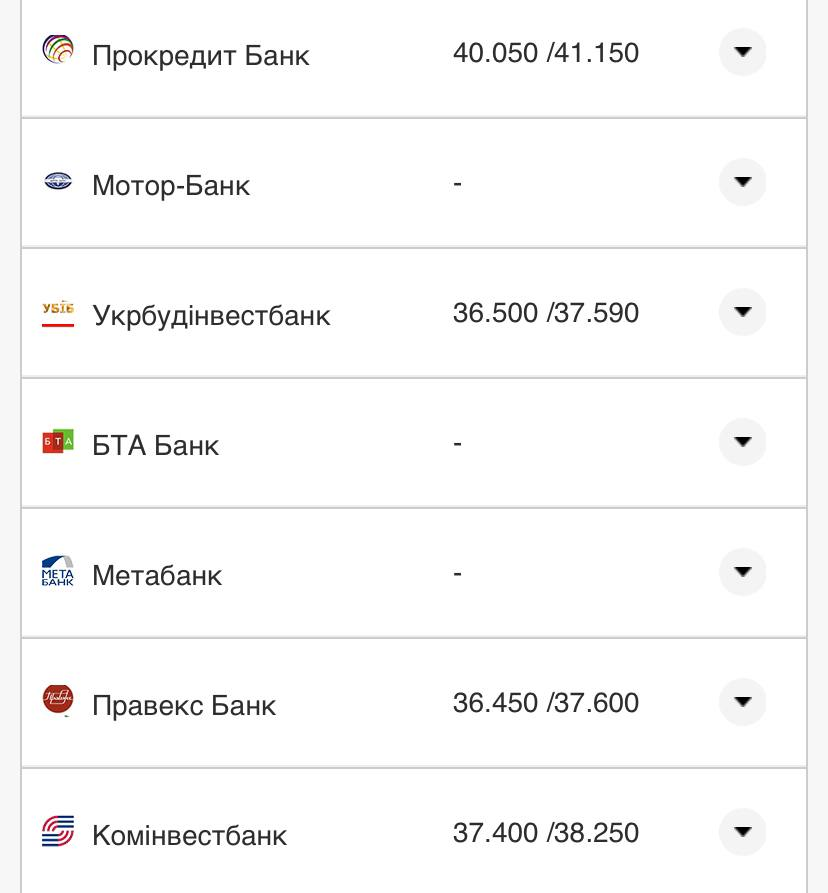
Task: Click the 36.450 /37.600 rate value
Action: point(545,703)
